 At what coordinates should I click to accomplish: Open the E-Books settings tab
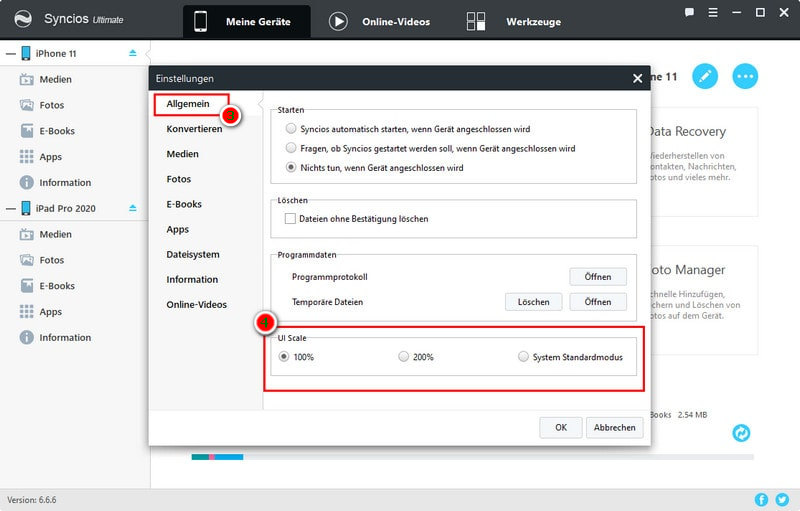(x=184, y=204)
